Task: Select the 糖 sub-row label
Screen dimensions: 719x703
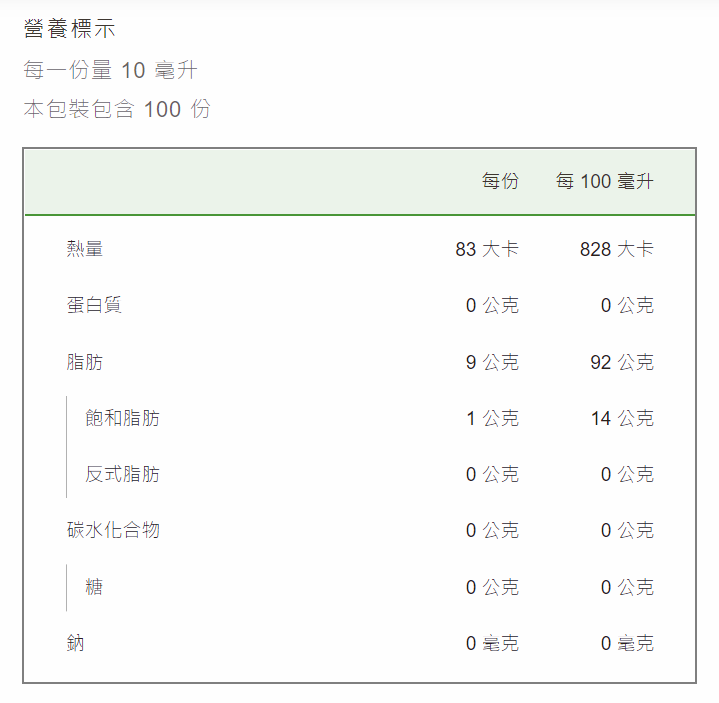Action: pos(94,587)
